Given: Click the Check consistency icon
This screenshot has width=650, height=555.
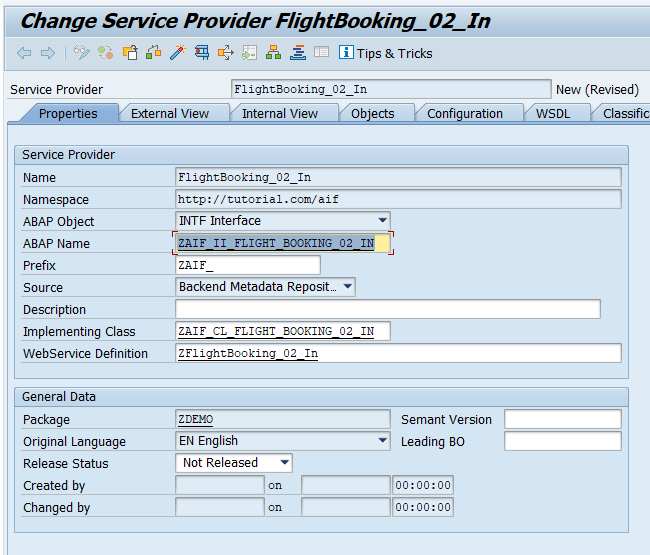Looking at the screenshot, I should pos(153,53).
